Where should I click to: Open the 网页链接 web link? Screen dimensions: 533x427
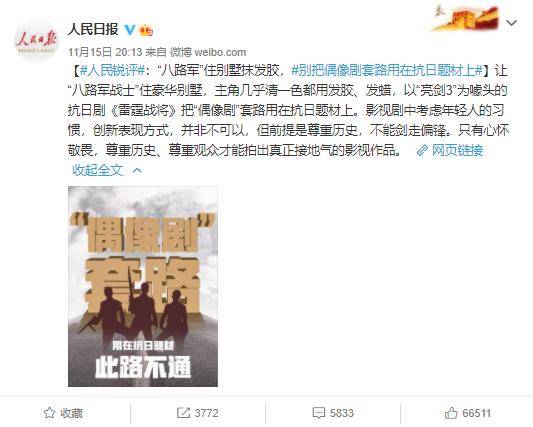click(x=458, y=150)
